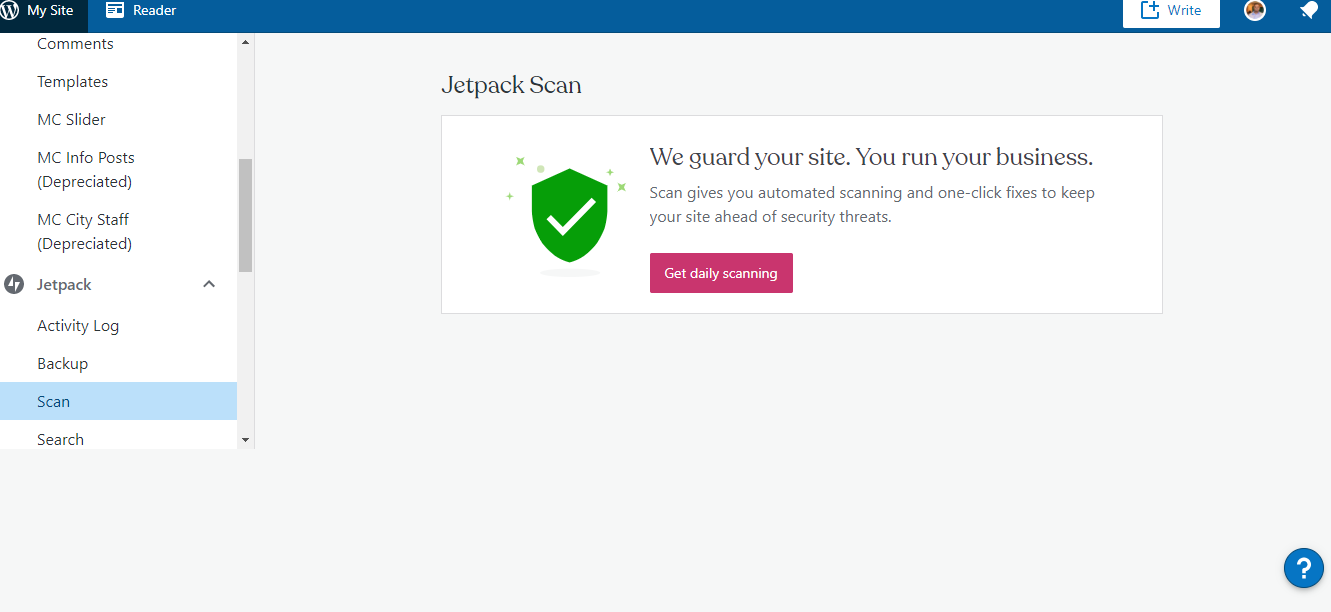Click the Reader newspaper icon
The height and width of the screenshot is (612, 1331).
pyautogui.click(x=115, y=11)
